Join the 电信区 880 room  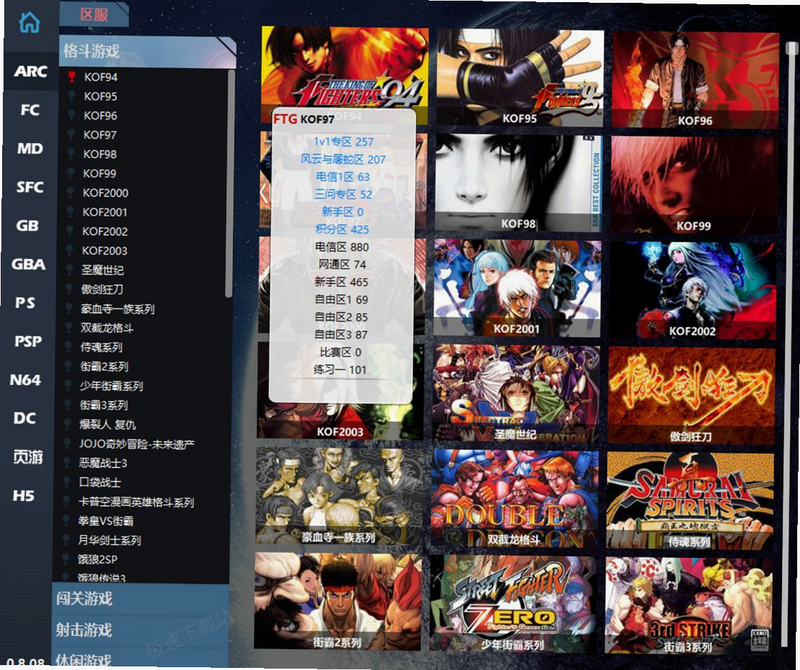341,247
